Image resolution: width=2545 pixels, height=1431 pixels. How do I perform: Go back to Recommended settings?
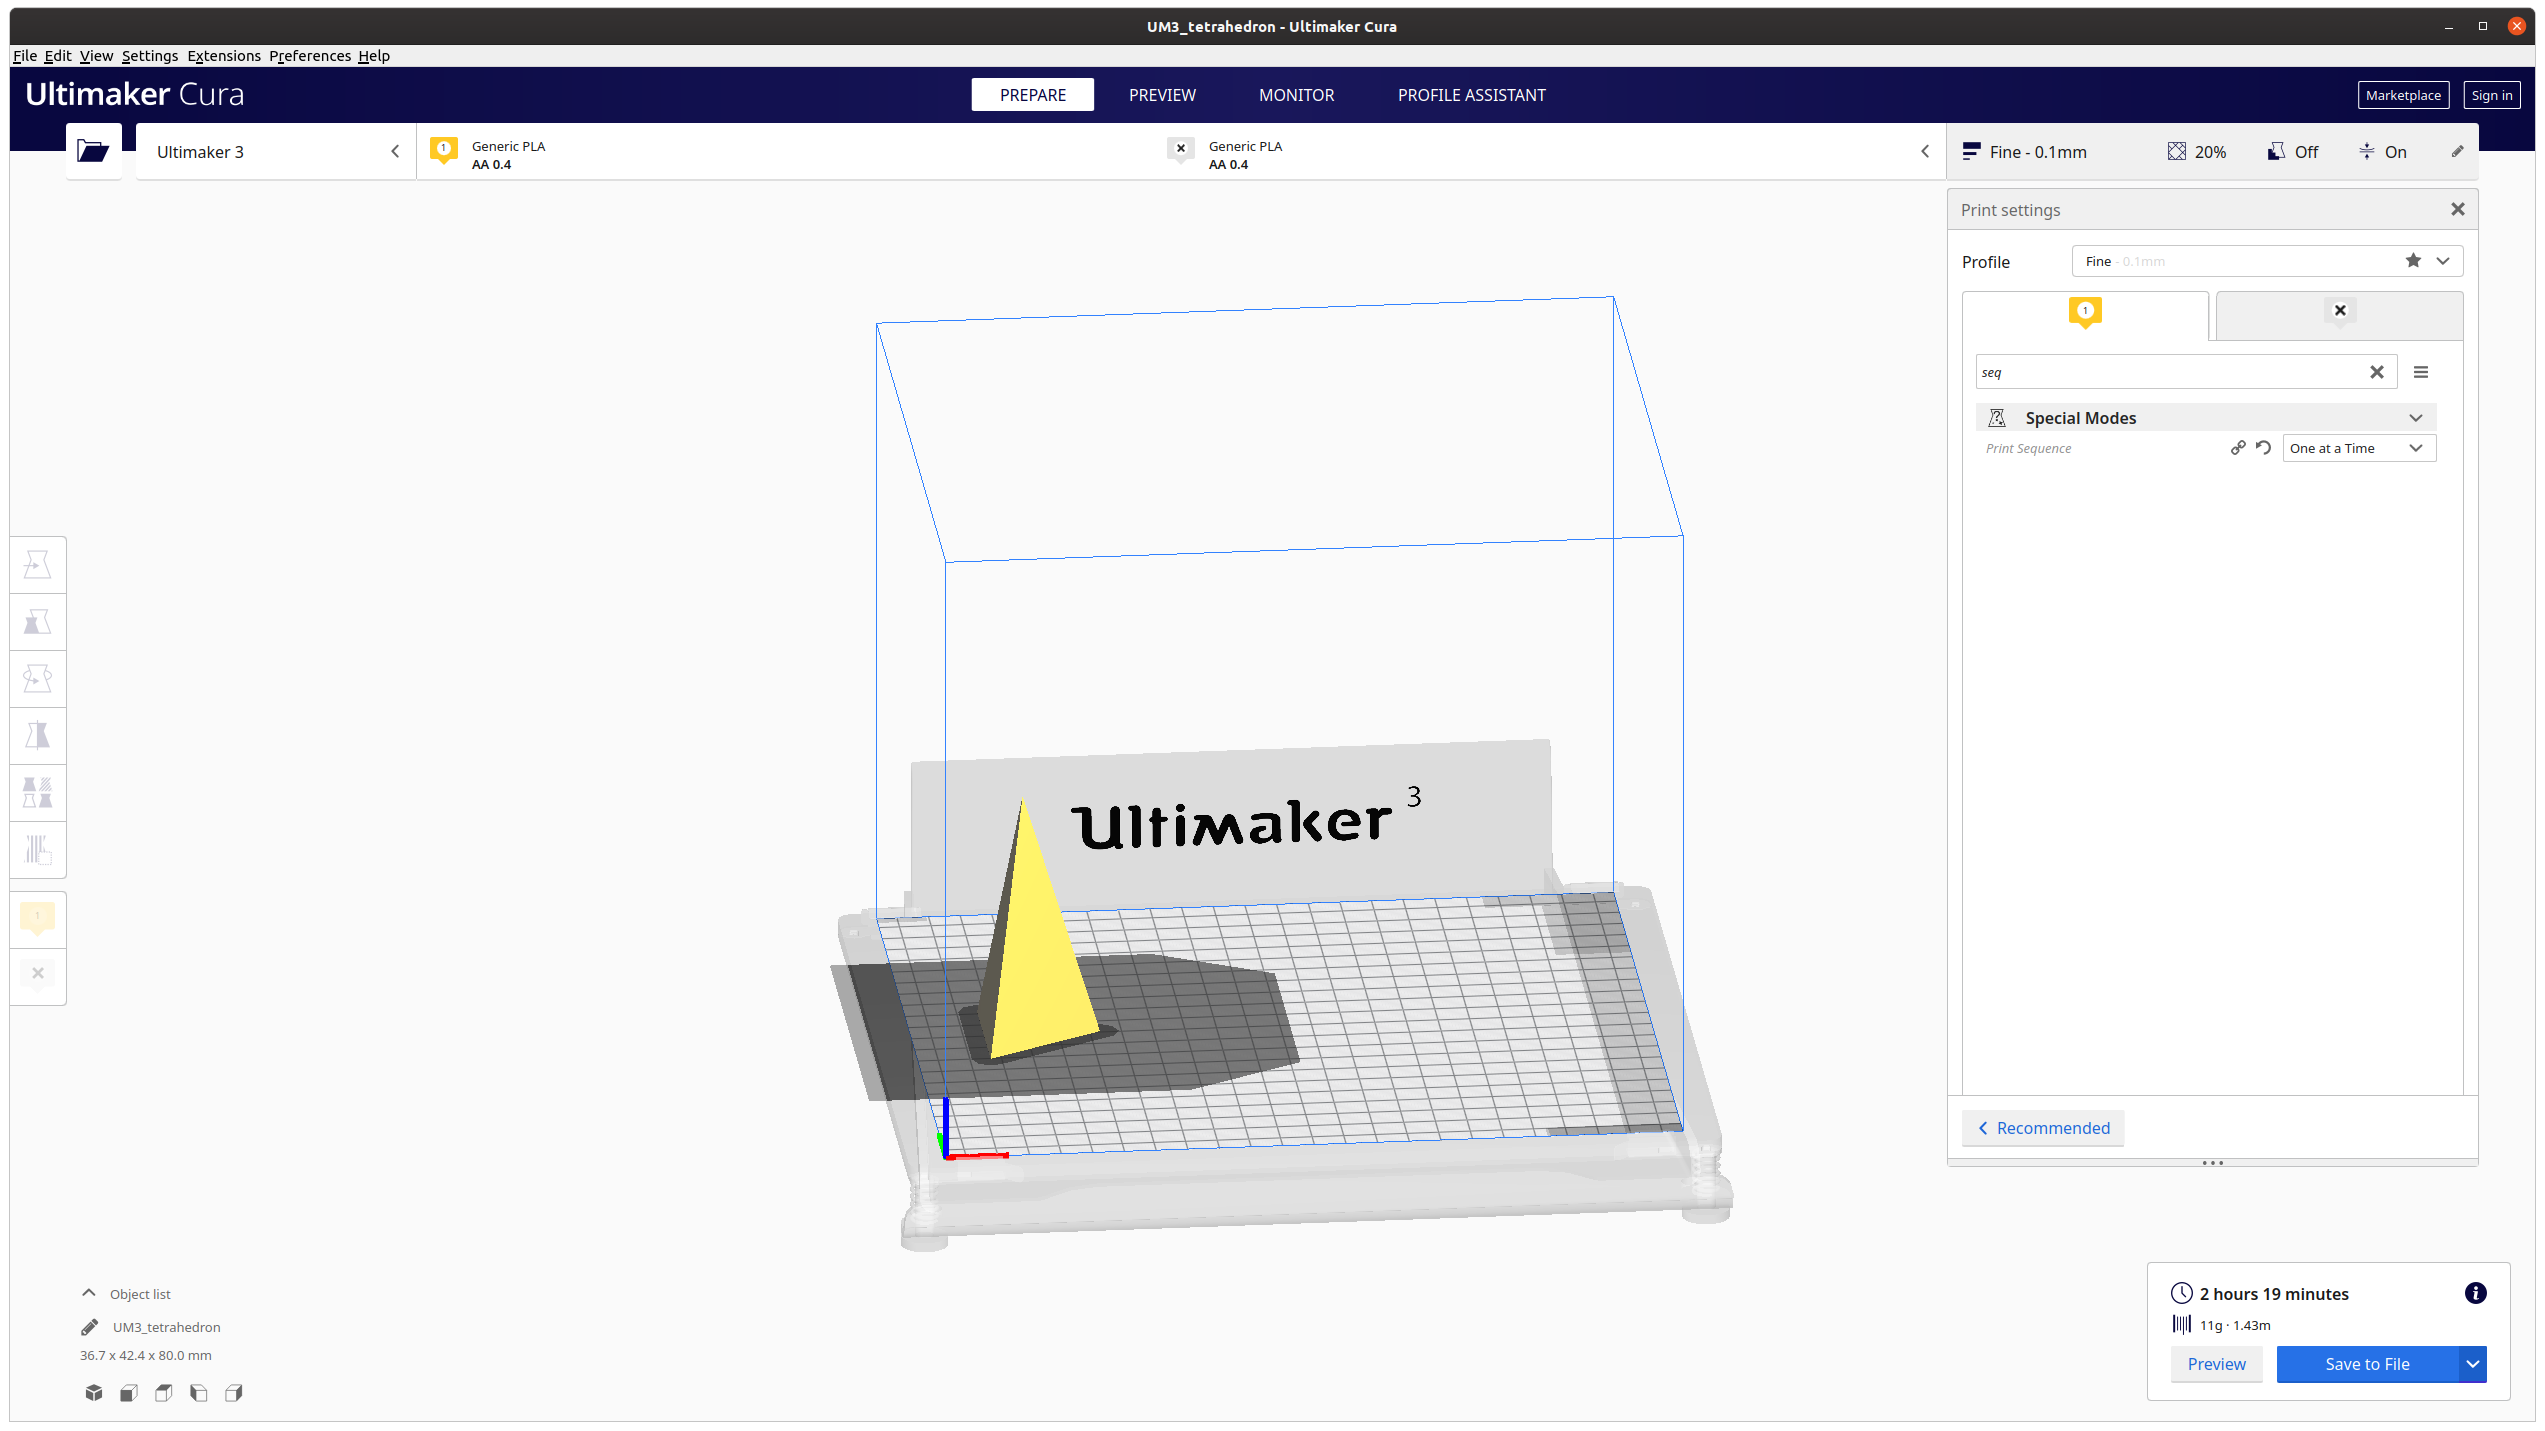click(x=2043, y=1128)
